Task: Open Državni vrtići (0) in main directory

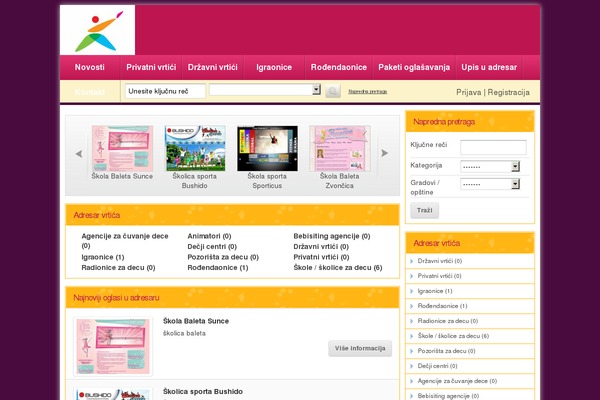Action: click(x=321, y=247)
